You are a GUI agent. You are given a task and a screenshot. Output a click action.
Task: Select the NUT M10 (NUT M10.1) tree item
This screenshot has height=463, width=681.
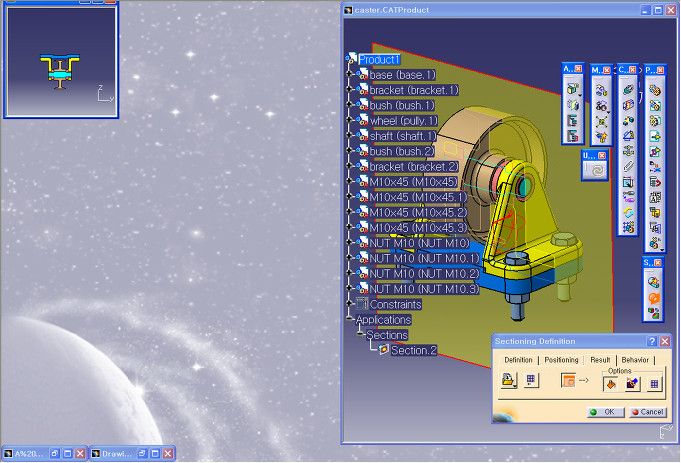pyautogui.click(x=424, y=258)
